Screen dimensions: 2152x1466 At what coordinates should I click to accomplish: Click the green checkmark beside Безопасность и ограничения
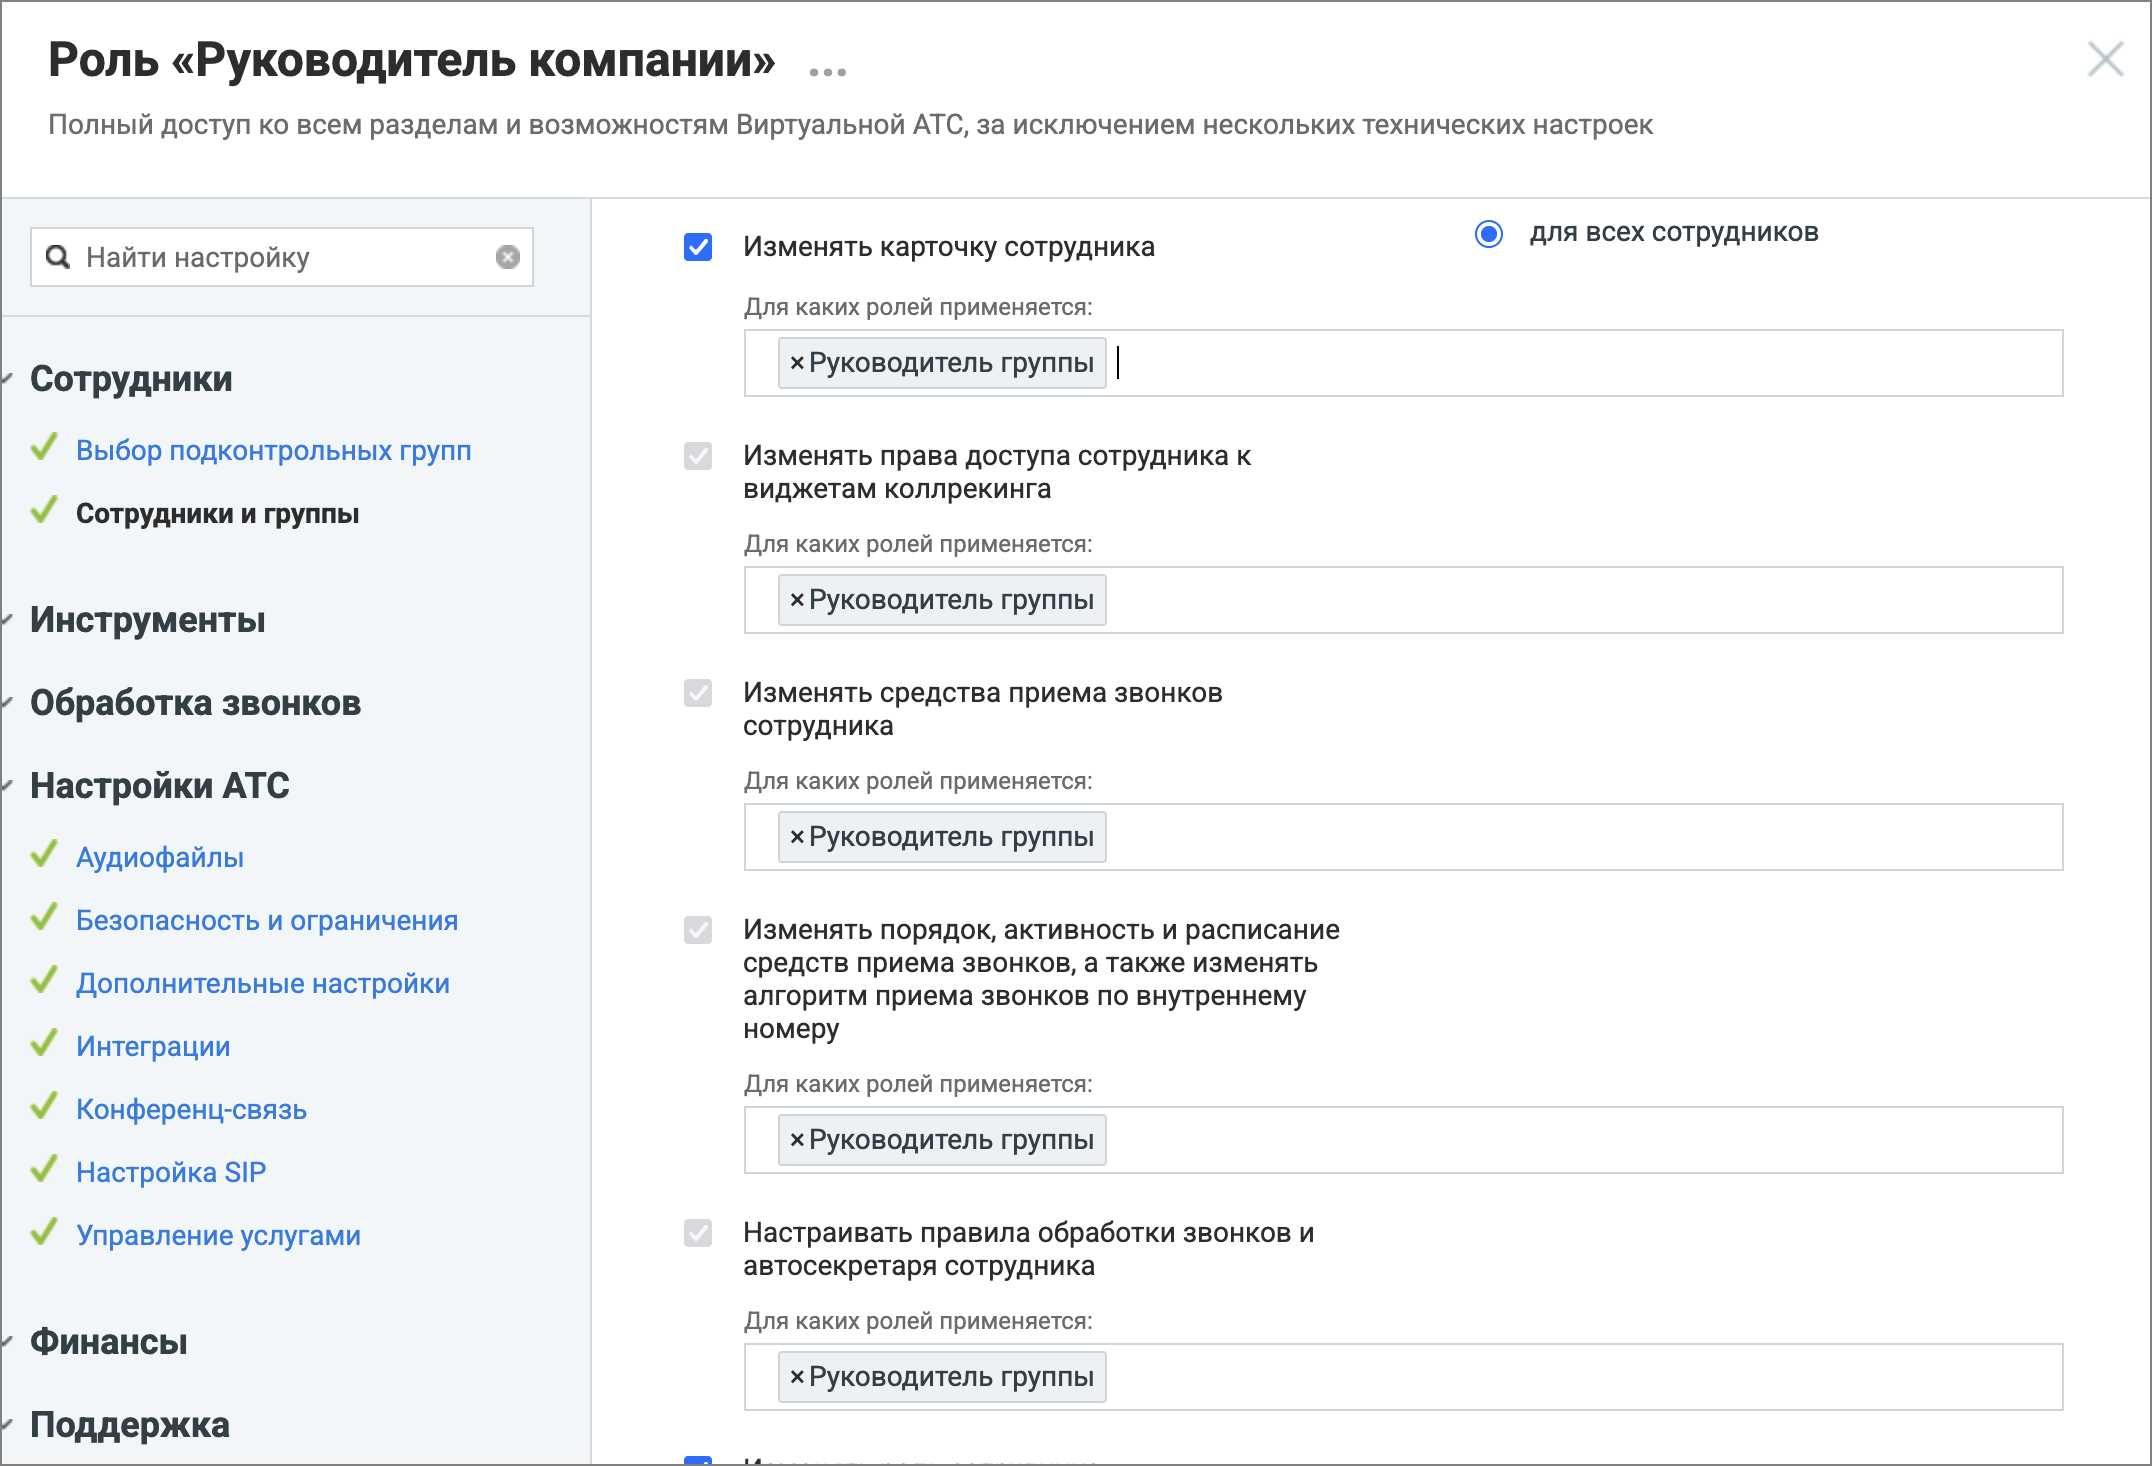tap(44, 917)
